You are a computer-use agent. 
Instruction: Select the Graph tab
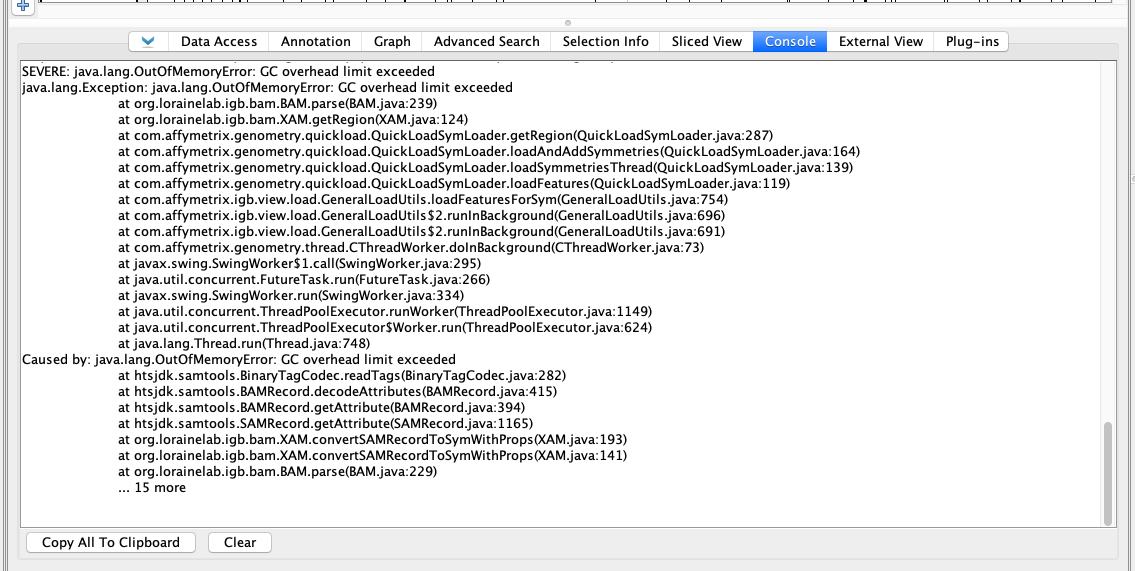(x=392, y=41)
